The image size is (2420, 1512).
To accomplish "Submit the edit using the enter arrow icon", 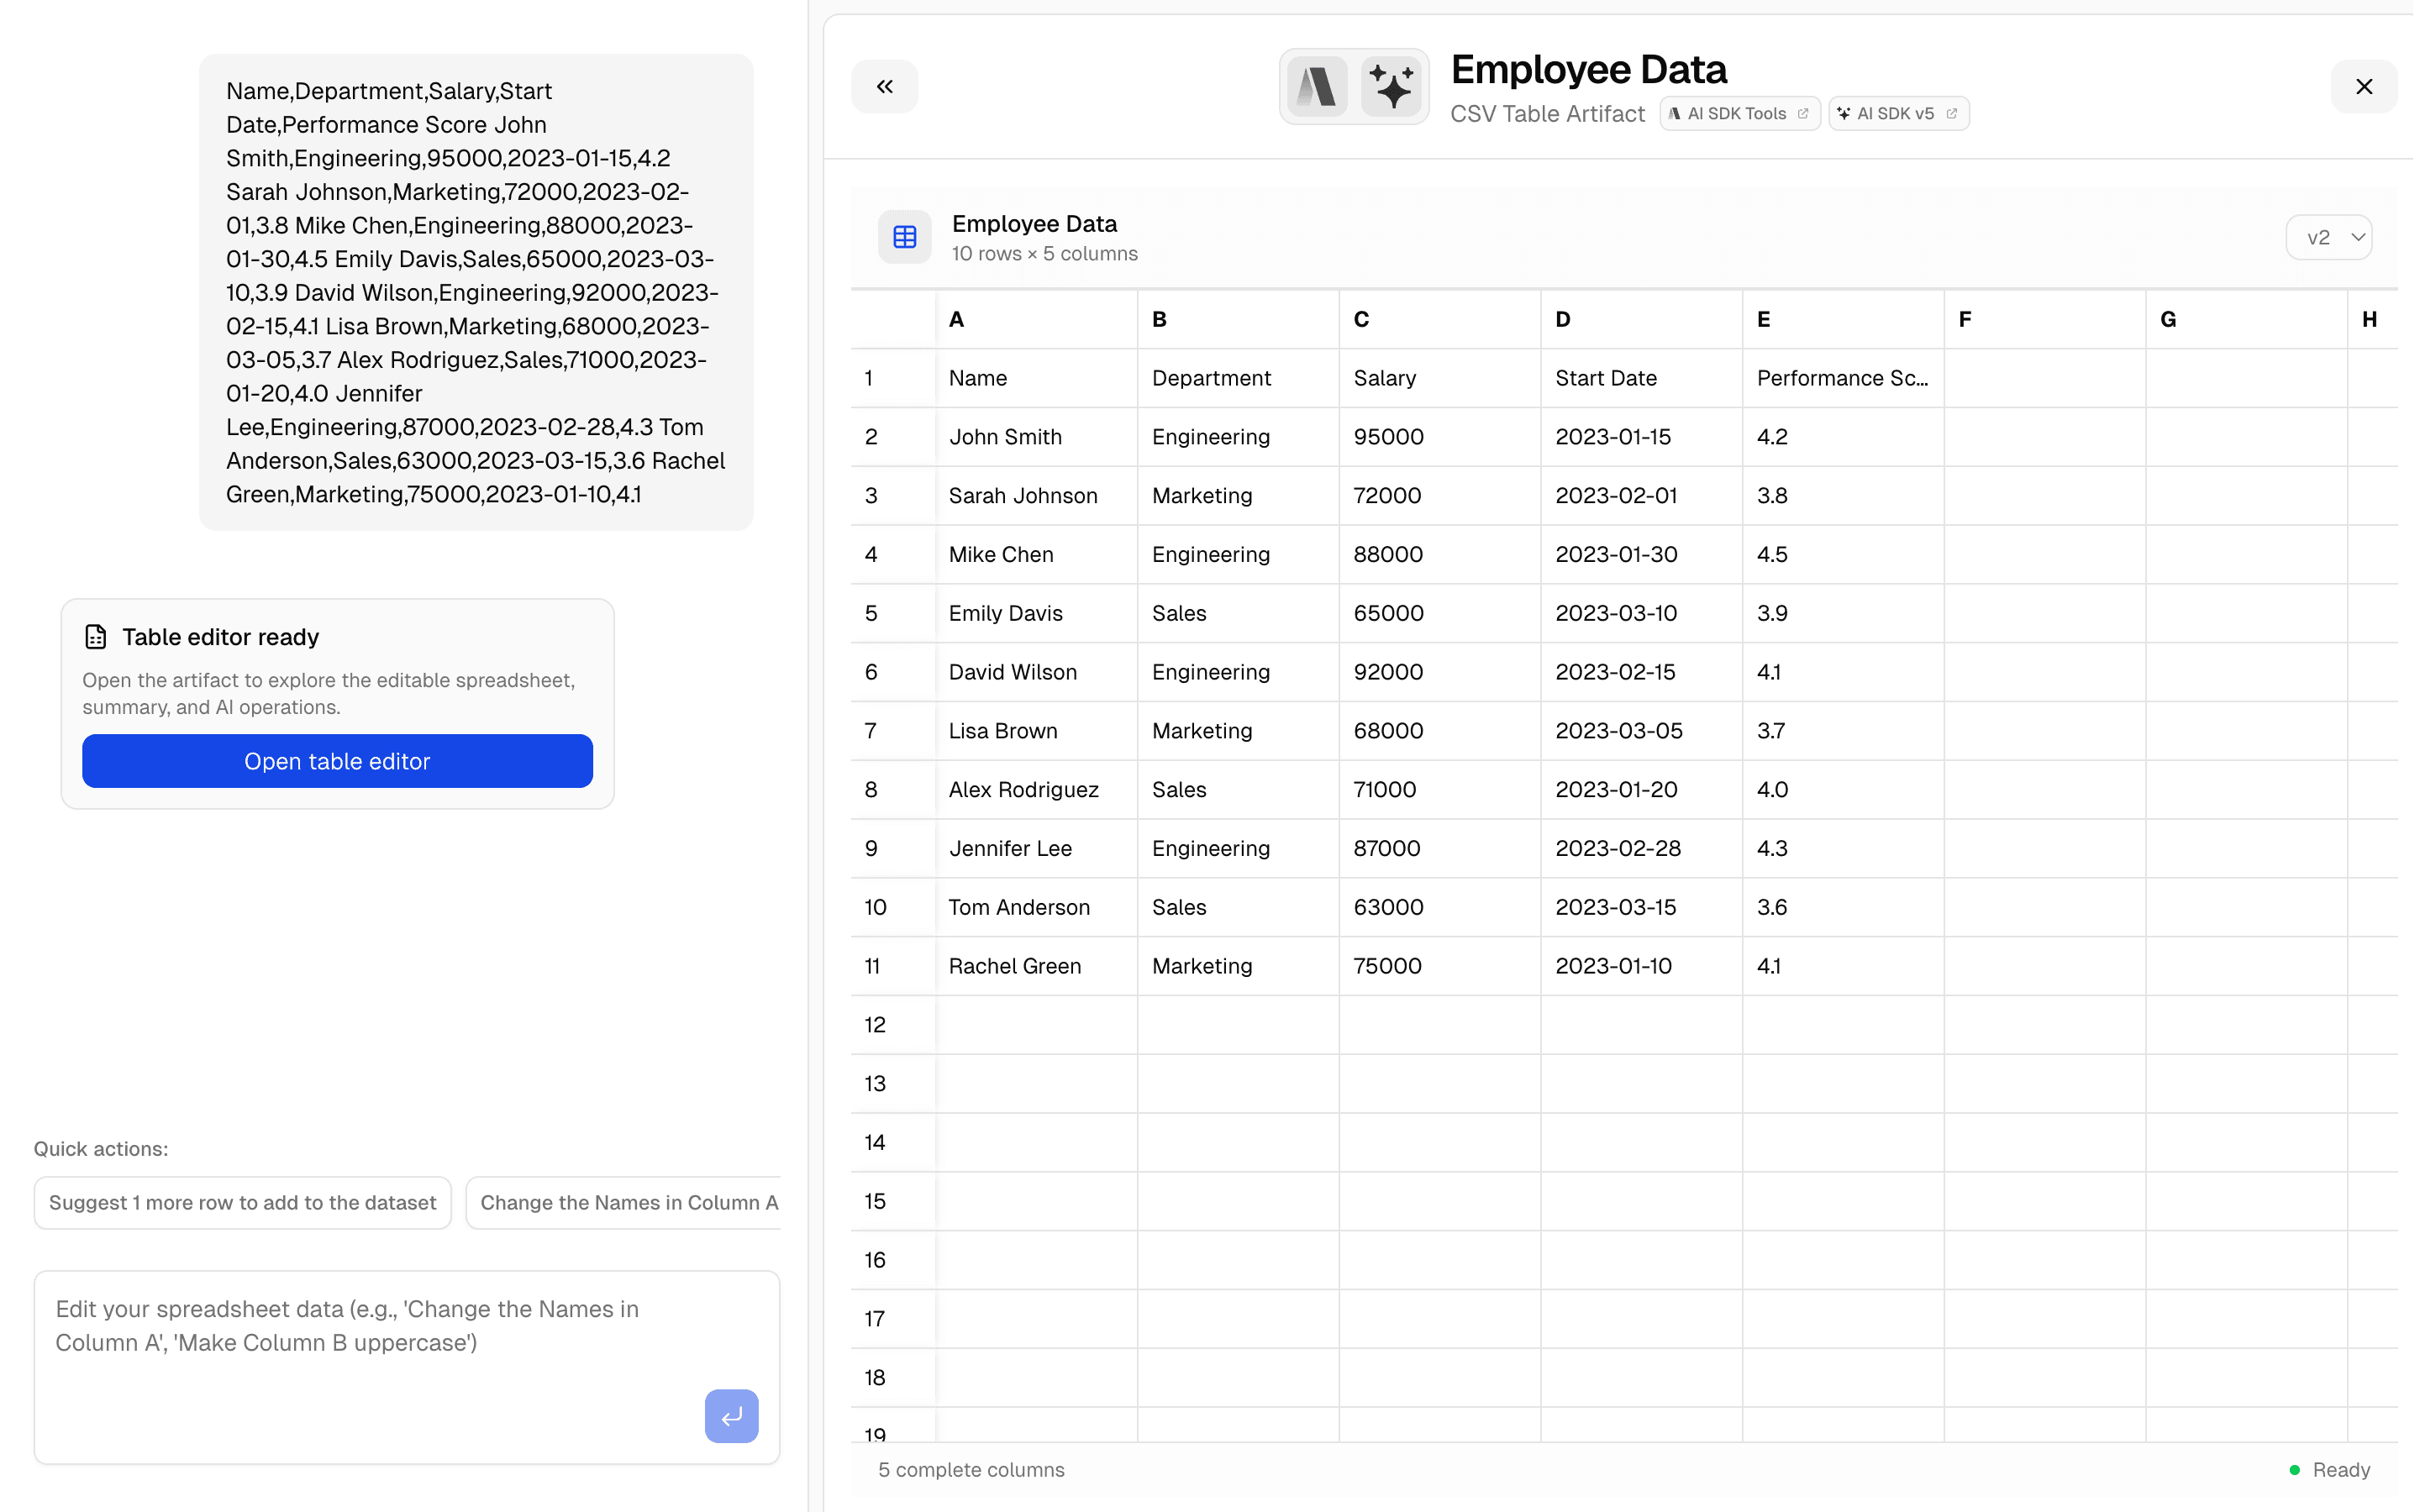I will tap(731, 1416).
